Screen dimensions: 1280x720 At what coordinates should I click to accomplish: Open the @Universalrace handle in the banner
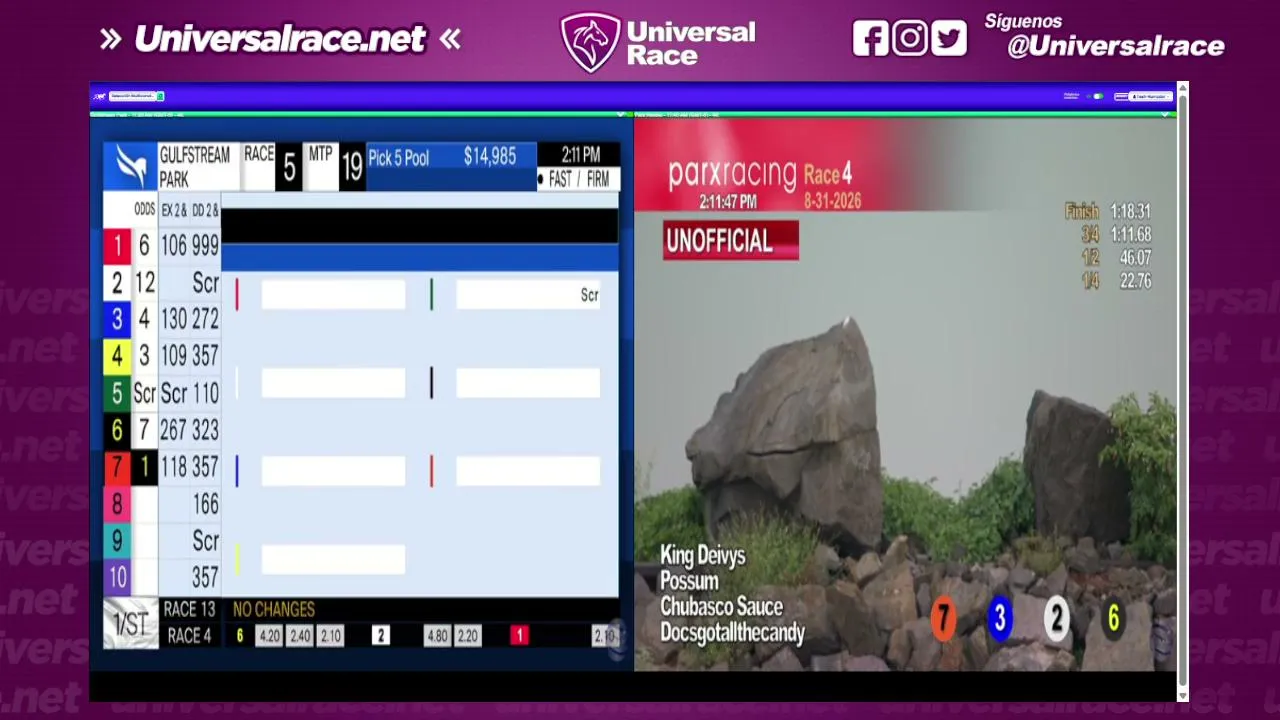[1115, 46]
